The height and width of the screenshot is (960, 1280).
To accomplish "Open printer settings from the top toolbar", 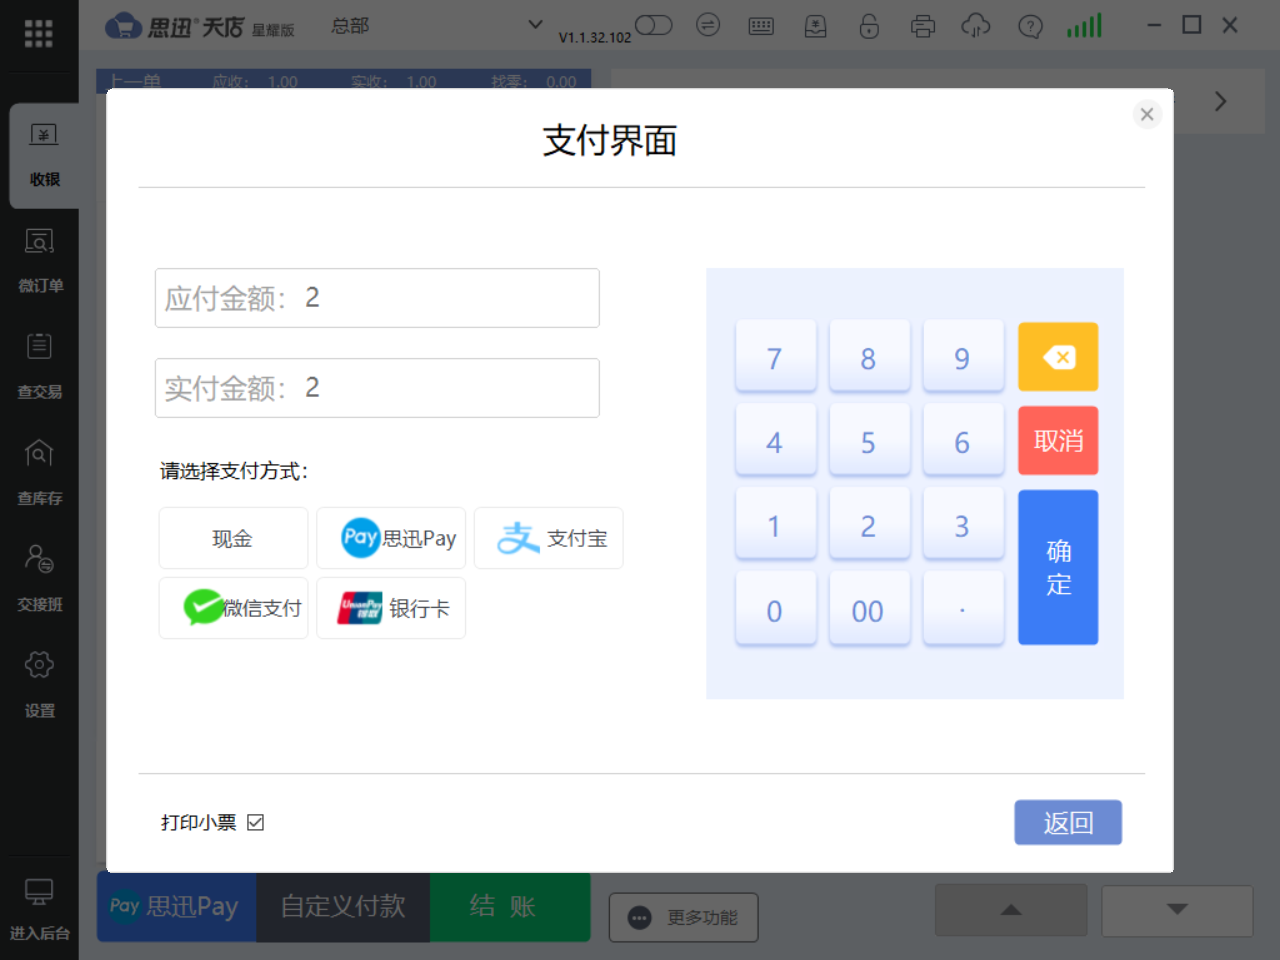I will click(x=923, y=25).
